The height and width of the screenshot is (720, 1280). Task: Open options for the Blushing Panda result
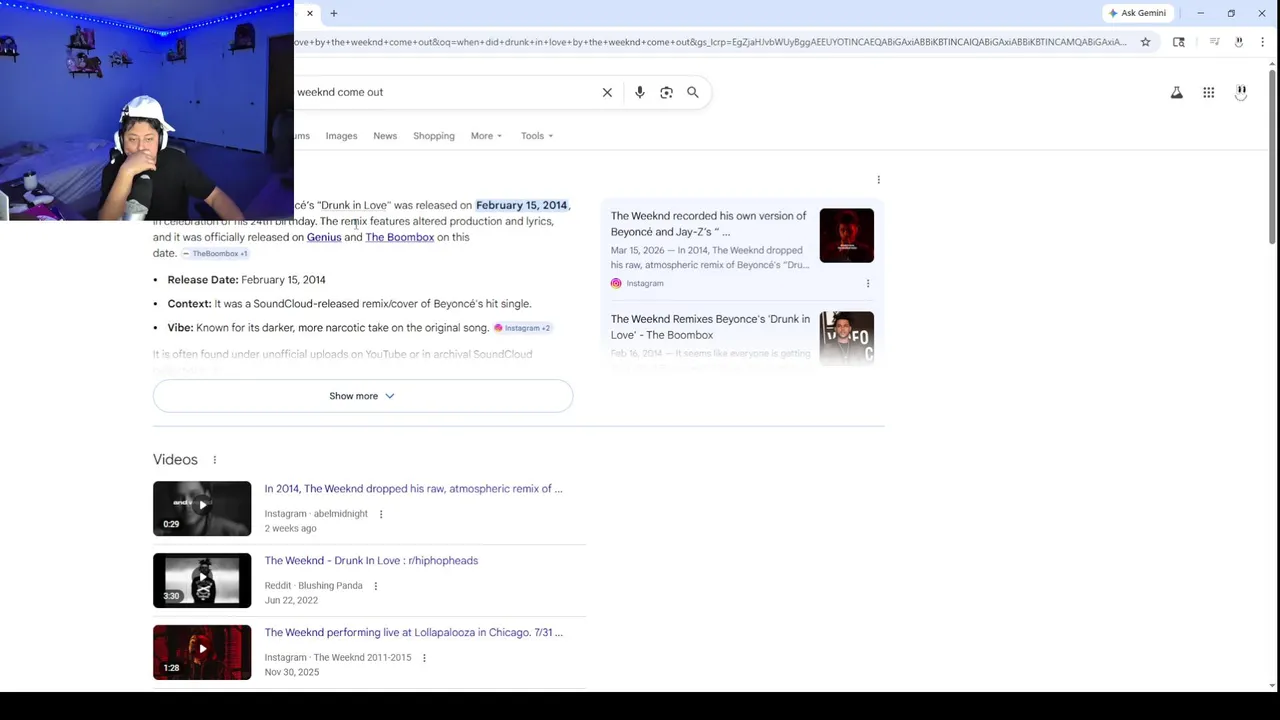click(x=376, y=586)
